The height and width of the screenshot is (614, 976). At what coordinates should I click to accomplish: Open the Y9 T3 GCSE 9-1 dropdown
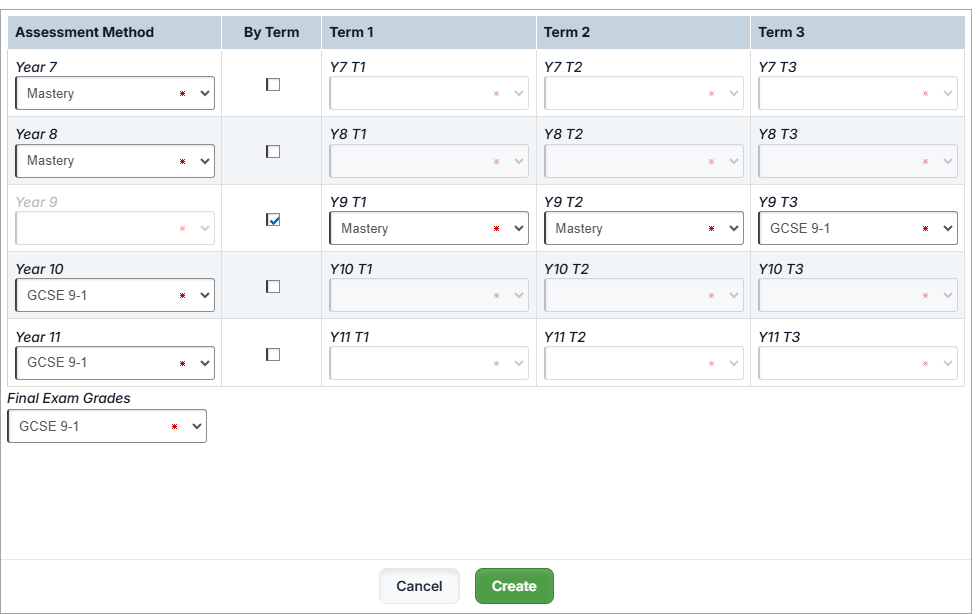click(857, 229)
